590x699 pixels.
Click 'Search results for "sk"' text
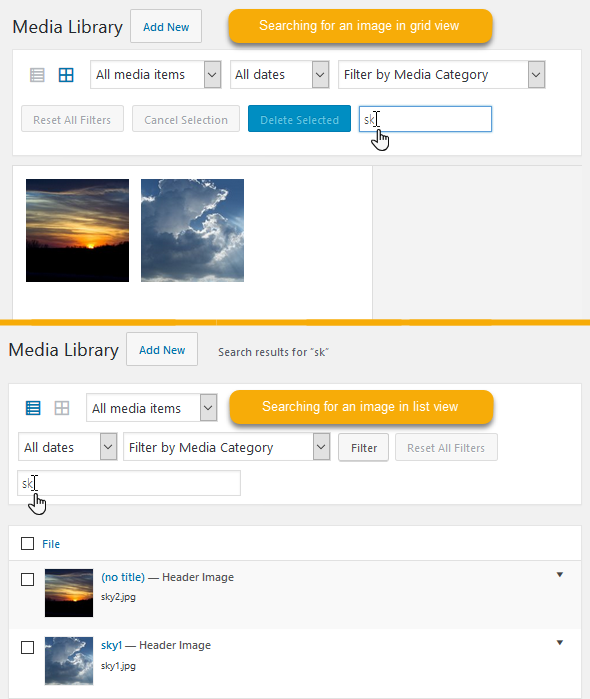(x=273, y=352)
